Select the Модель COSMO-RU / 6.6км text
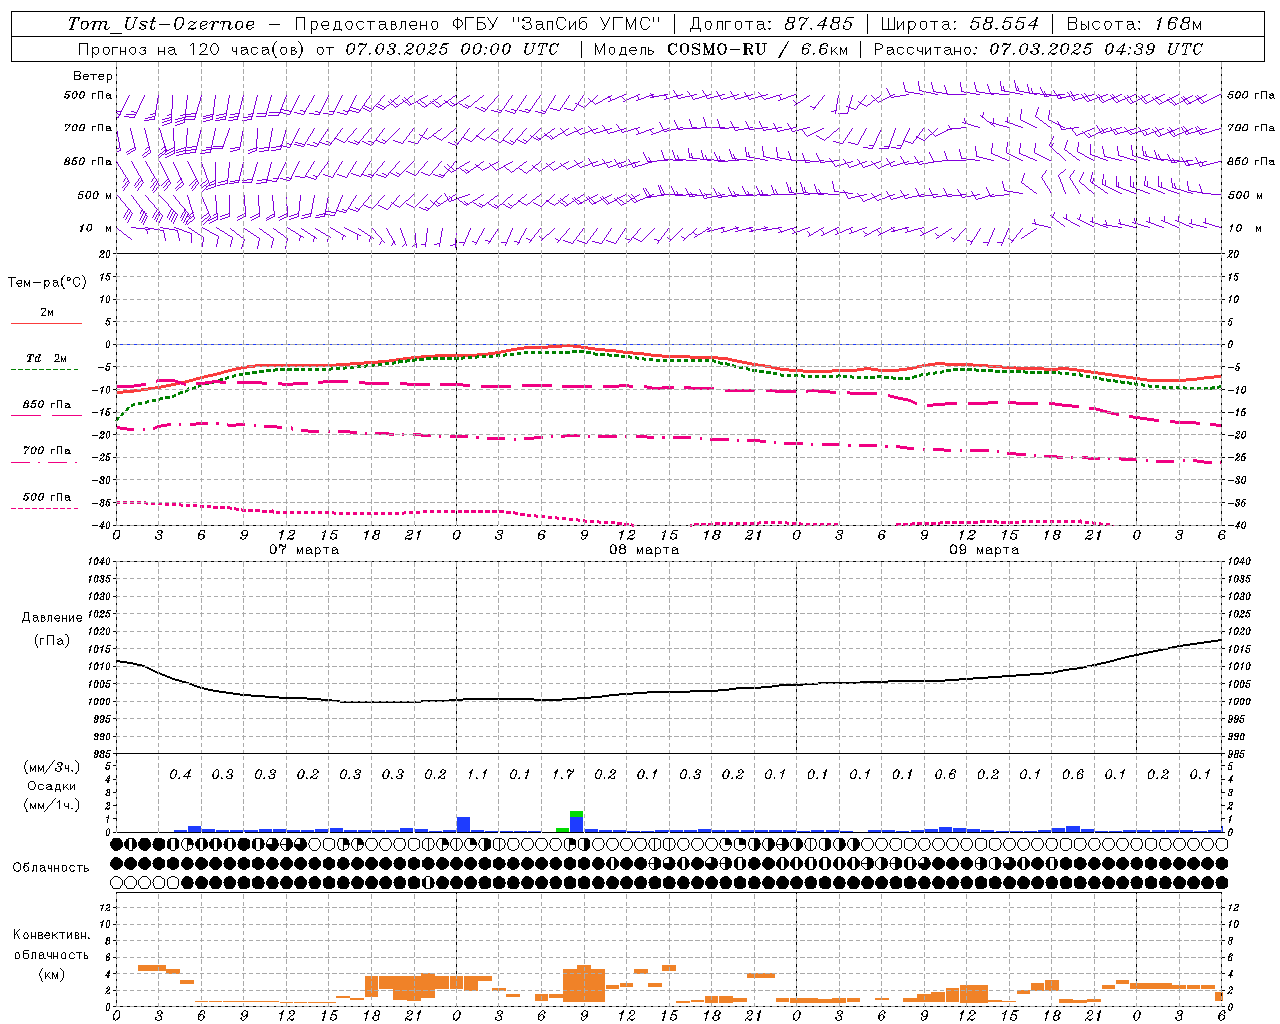This screenshot has height=1024, width=1280. (x=720, y=49)
